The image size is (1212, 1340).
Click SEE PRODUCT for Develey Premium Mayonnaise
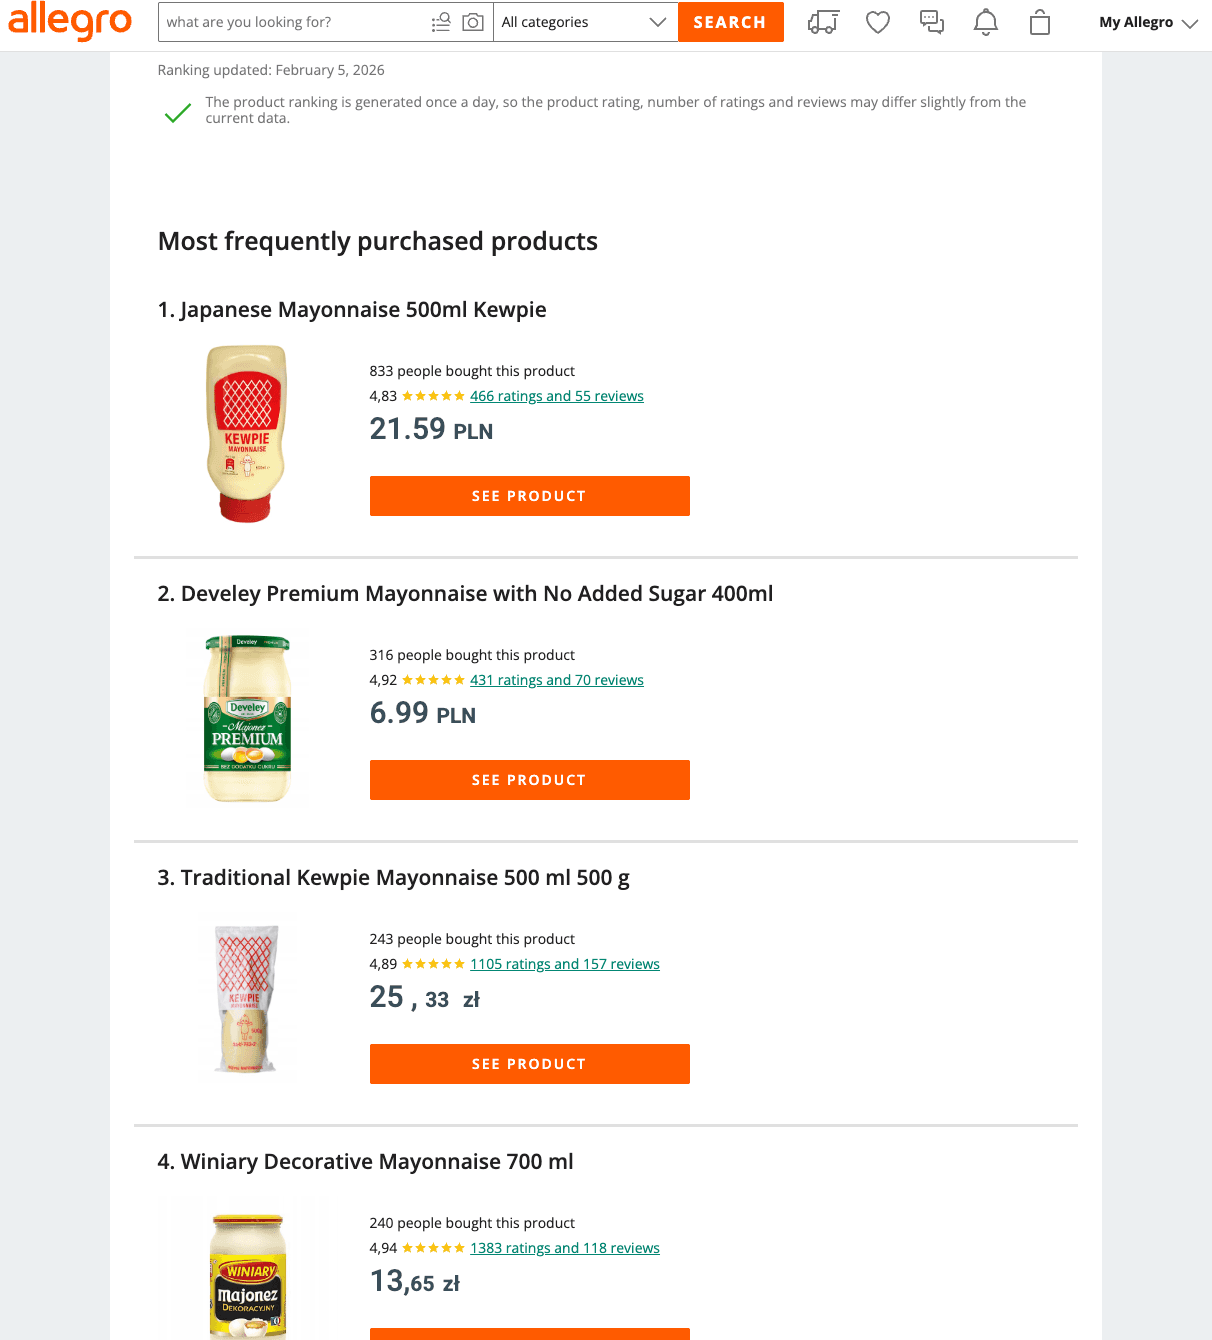tap(529, 780)
